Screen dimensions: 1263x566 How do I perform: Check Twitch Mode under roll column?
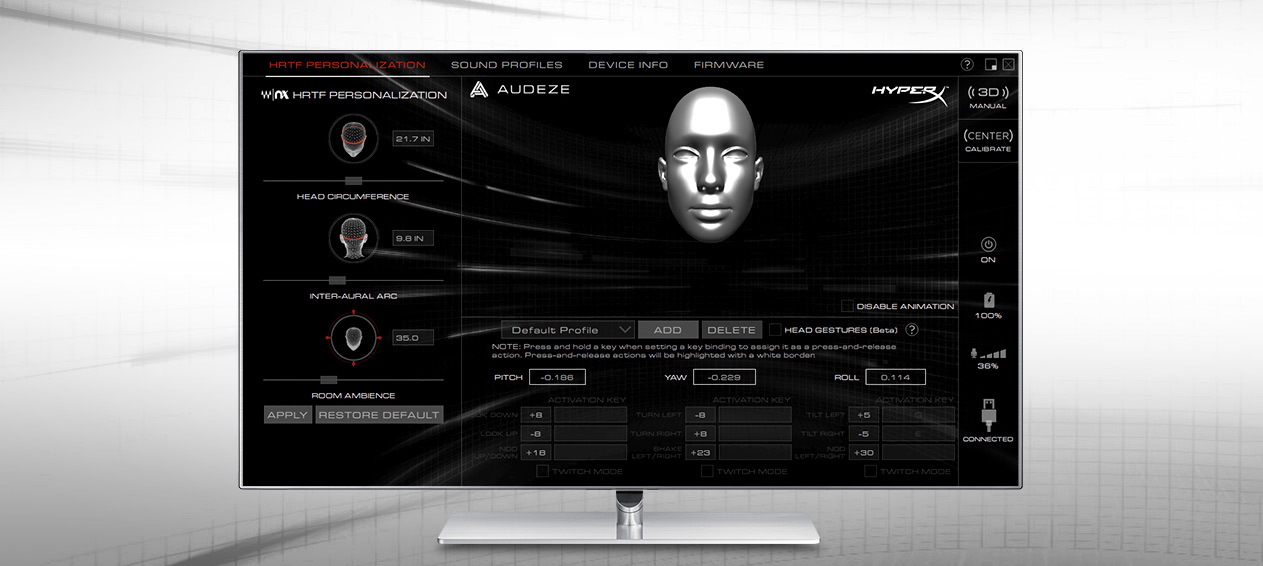click(870, 471)
